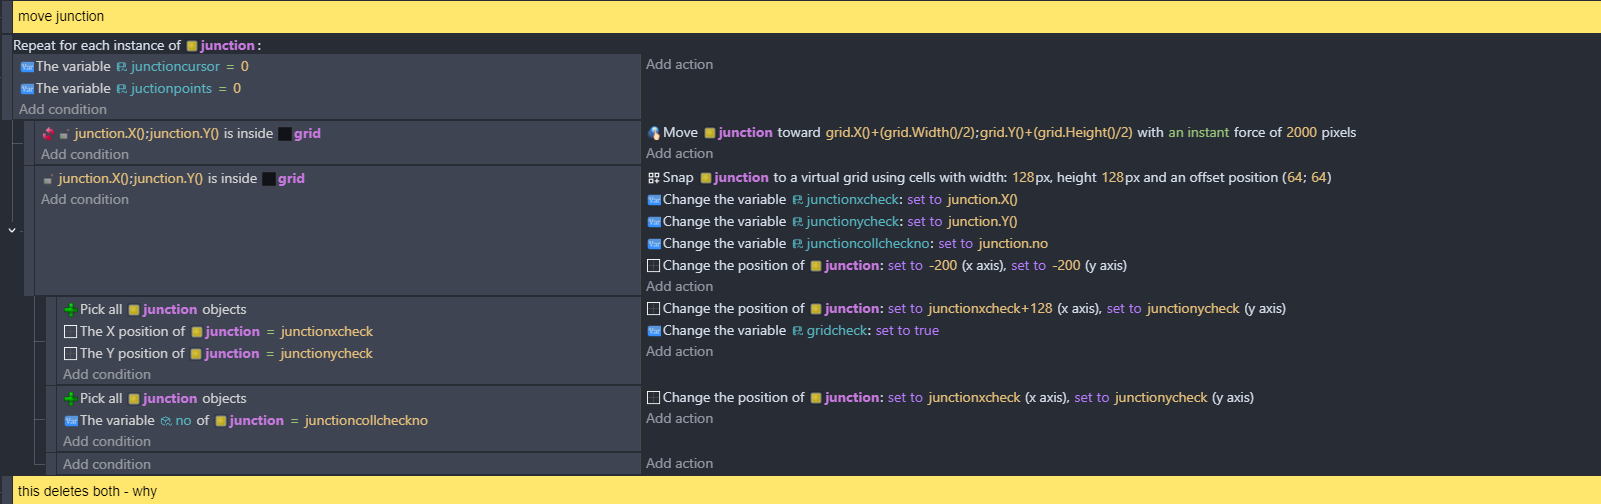Click the Var icon beside the gridcheck action
This screenshot has width=1601, height=504.
click(654, 331)
